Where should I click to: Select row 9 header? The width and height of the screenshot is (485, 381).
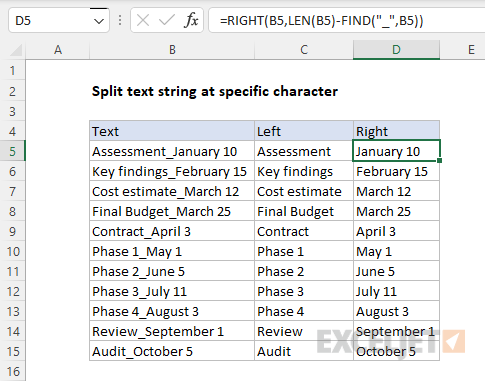[13, 231]
